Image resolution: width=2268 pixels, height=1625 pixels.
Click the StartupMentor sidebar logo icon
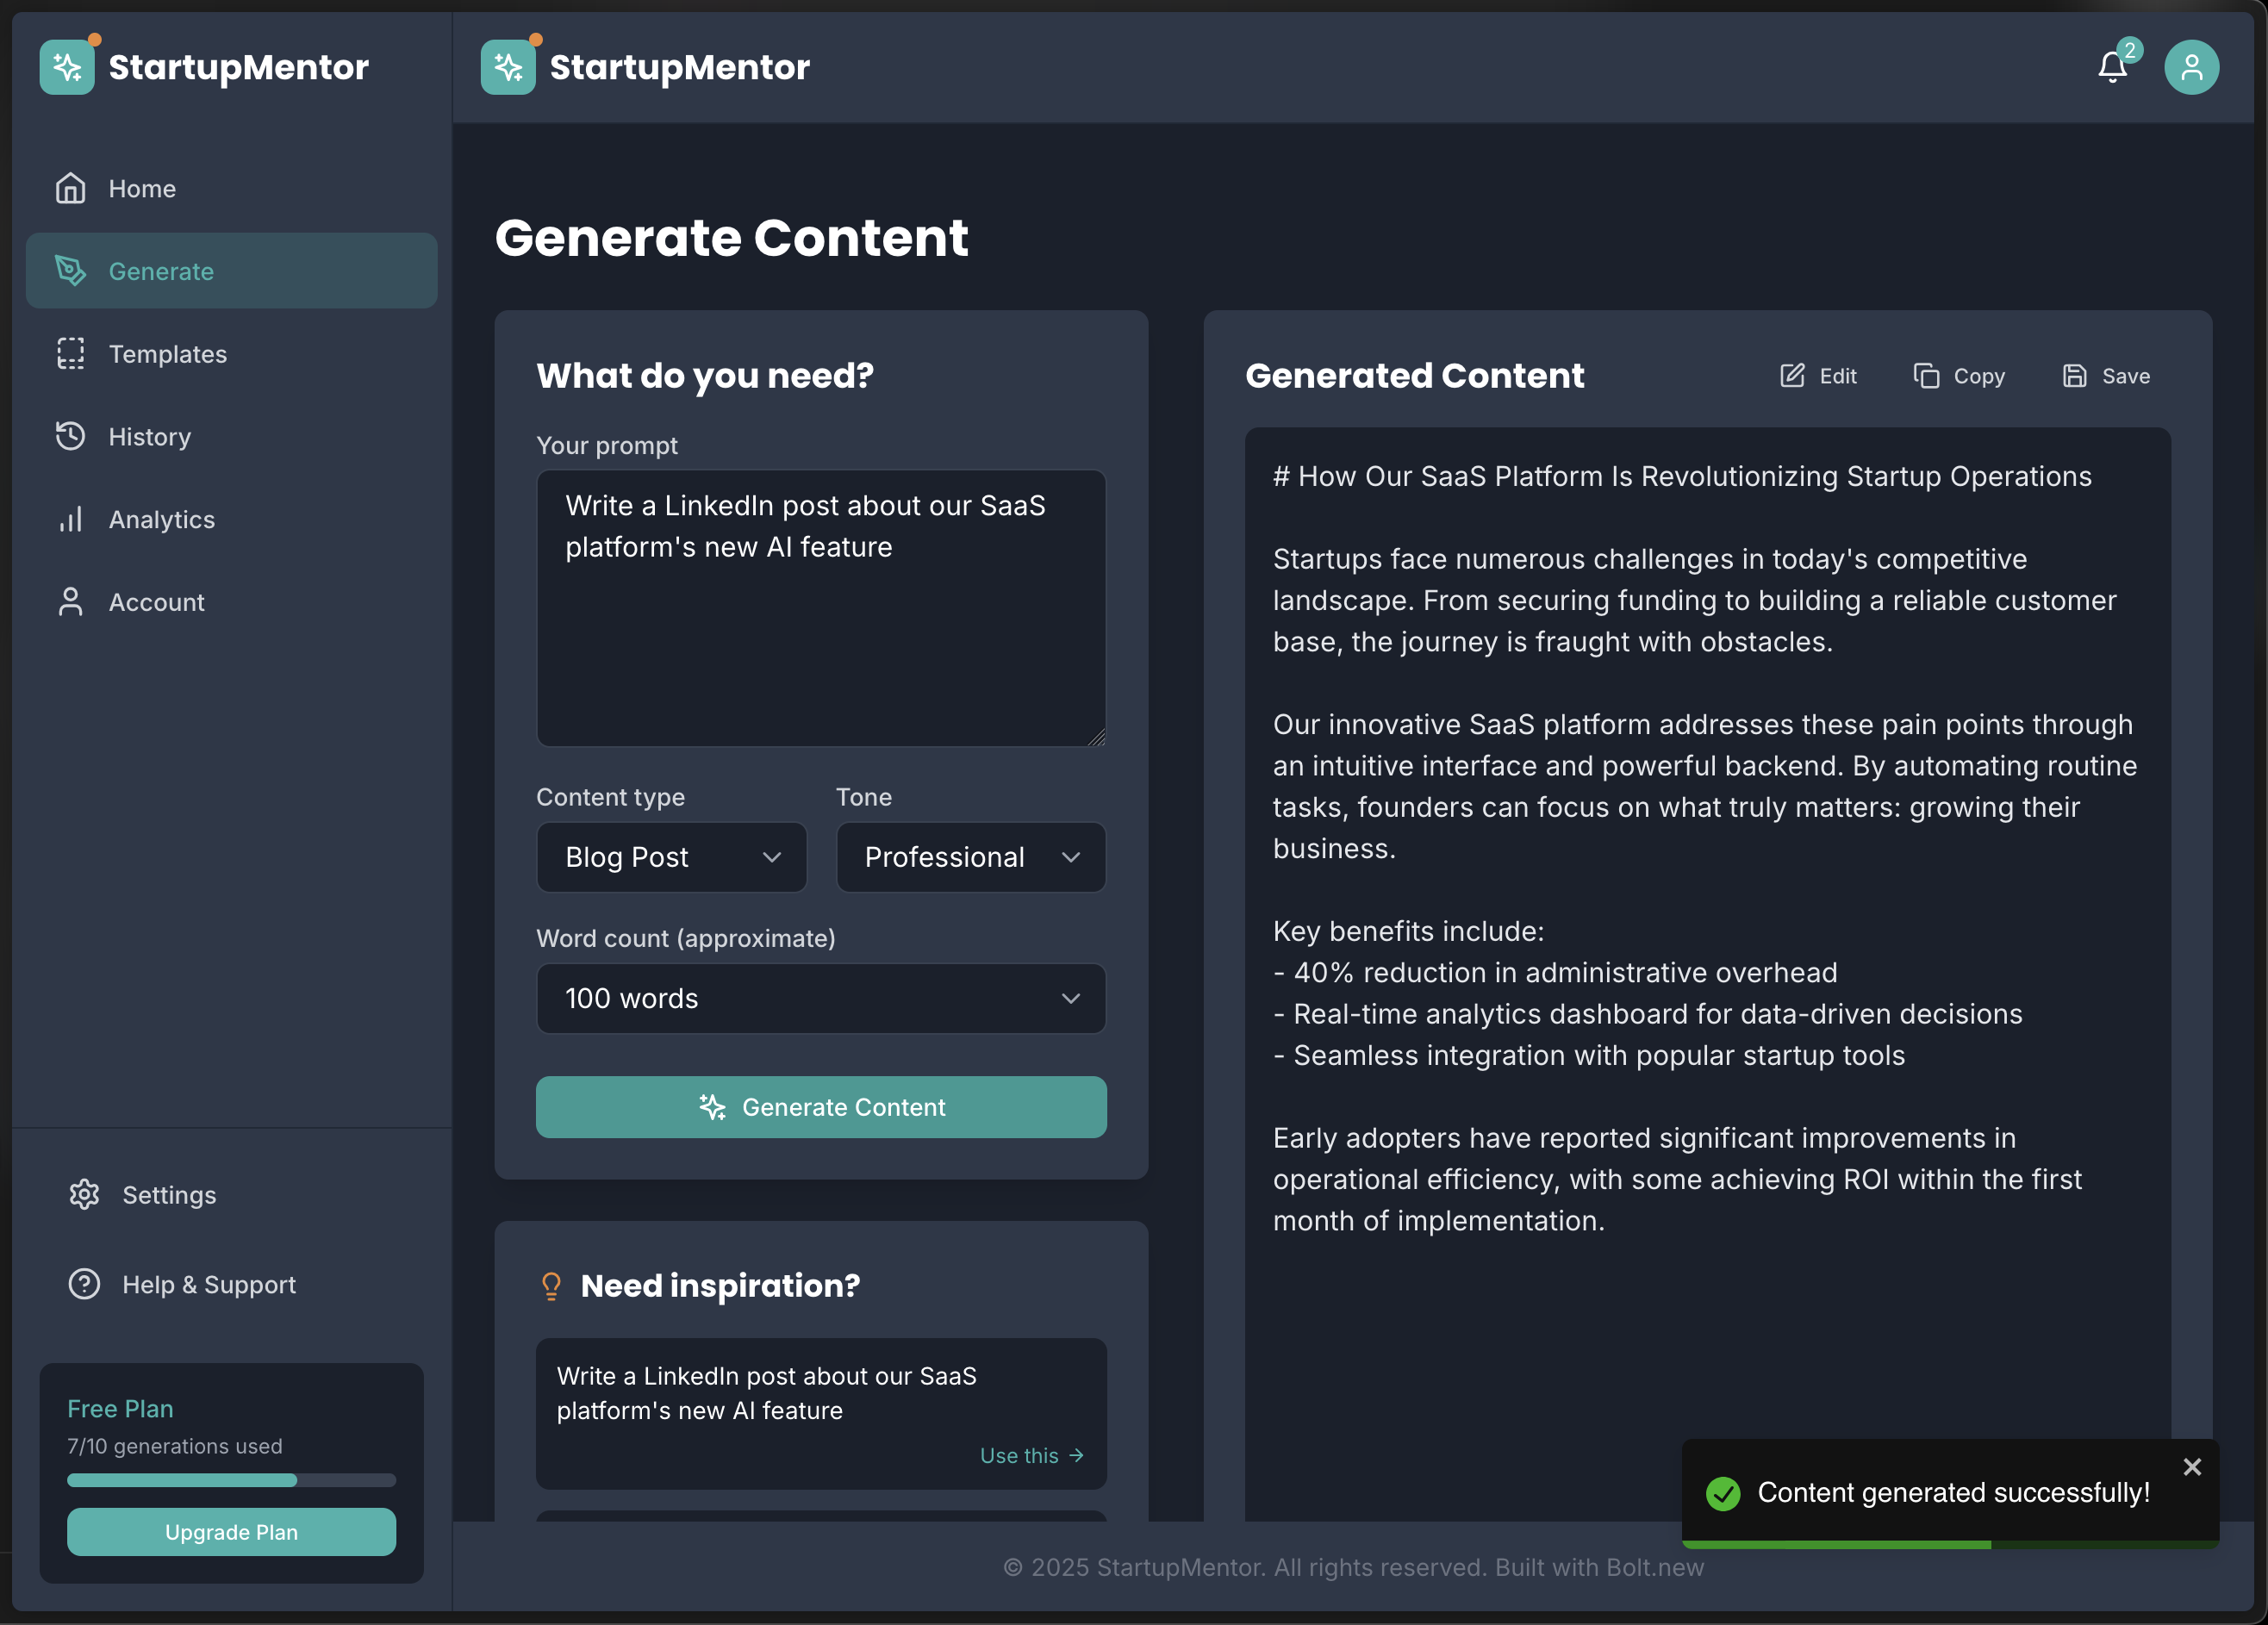click(x=67, y=67)
